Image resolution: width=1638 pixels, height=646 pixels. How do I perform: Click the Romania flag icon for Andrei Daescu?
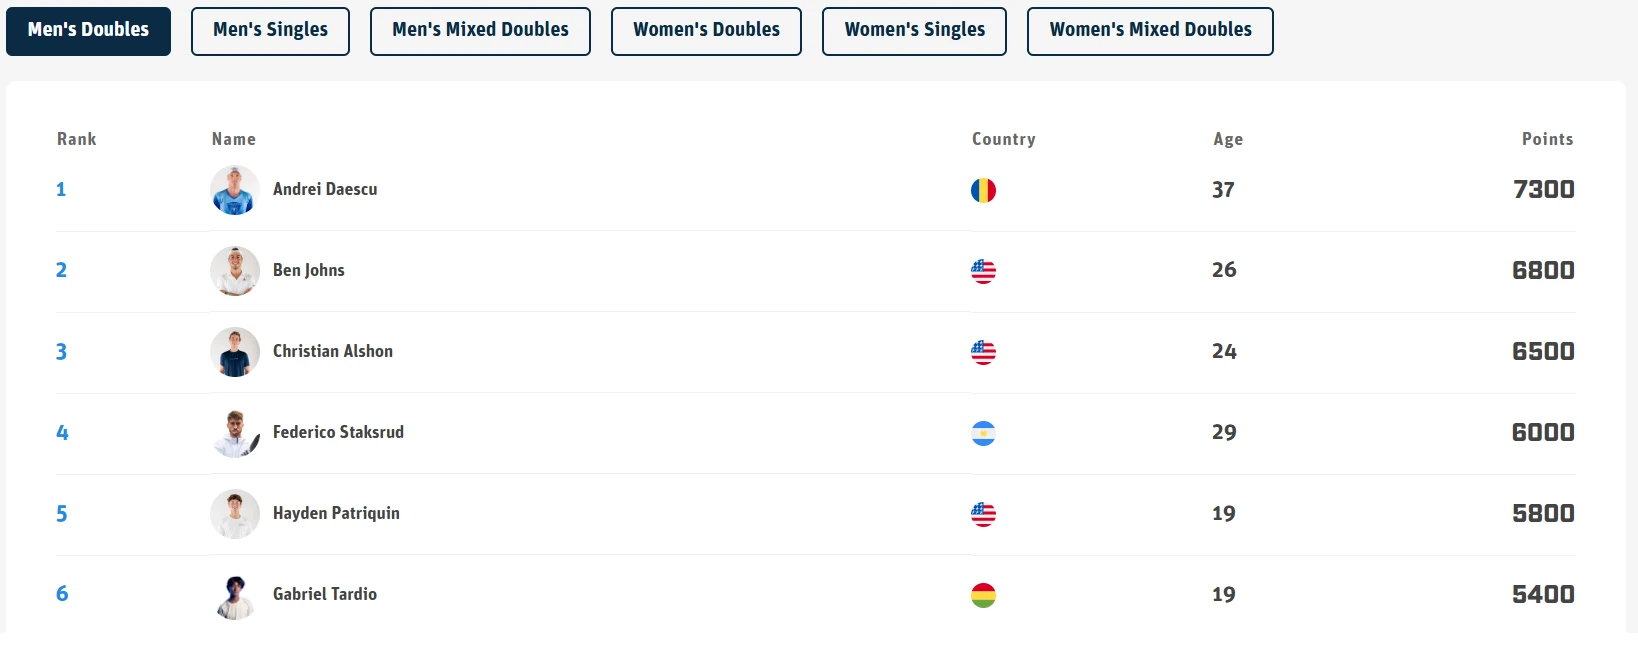983,190
